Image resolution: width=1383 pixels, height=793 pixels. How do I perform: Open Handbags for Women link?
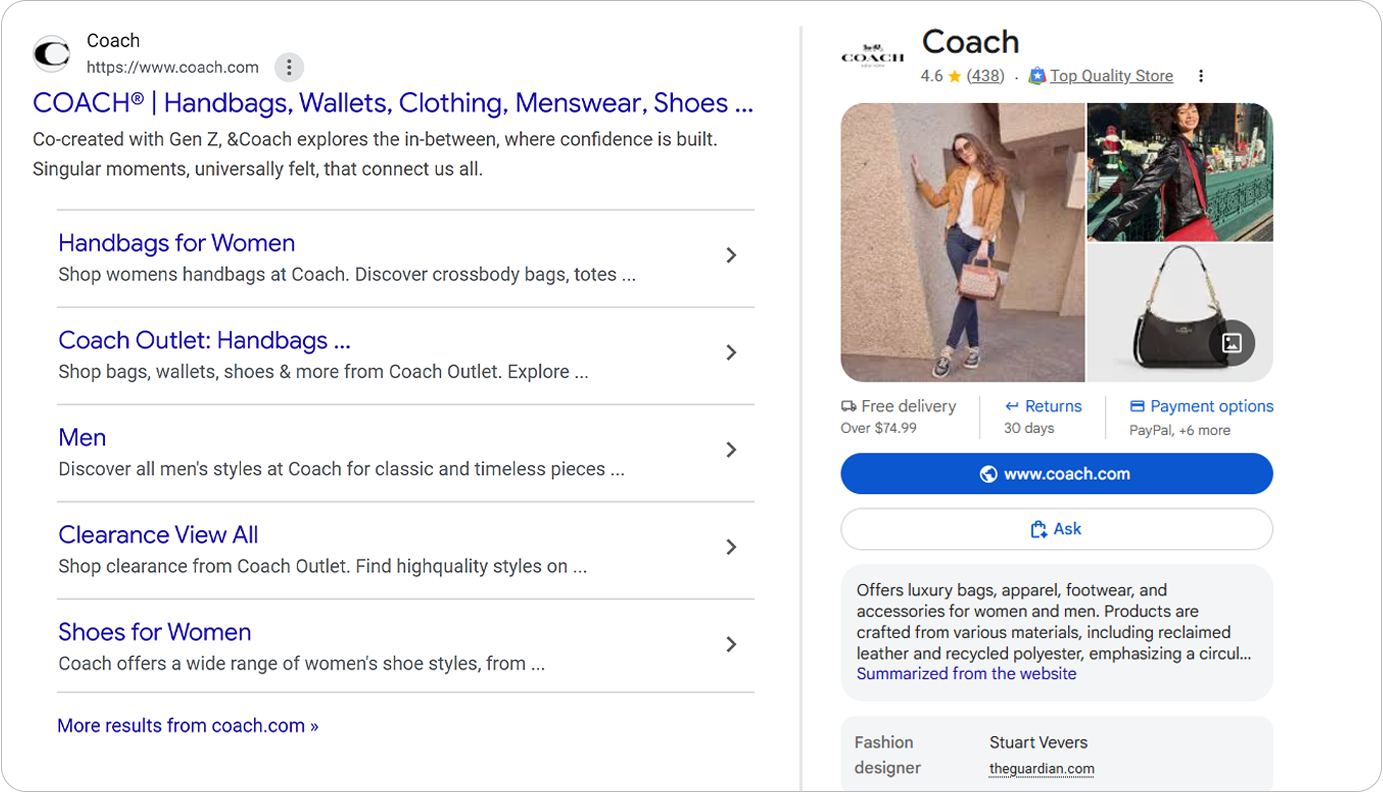tap(177, 243)
